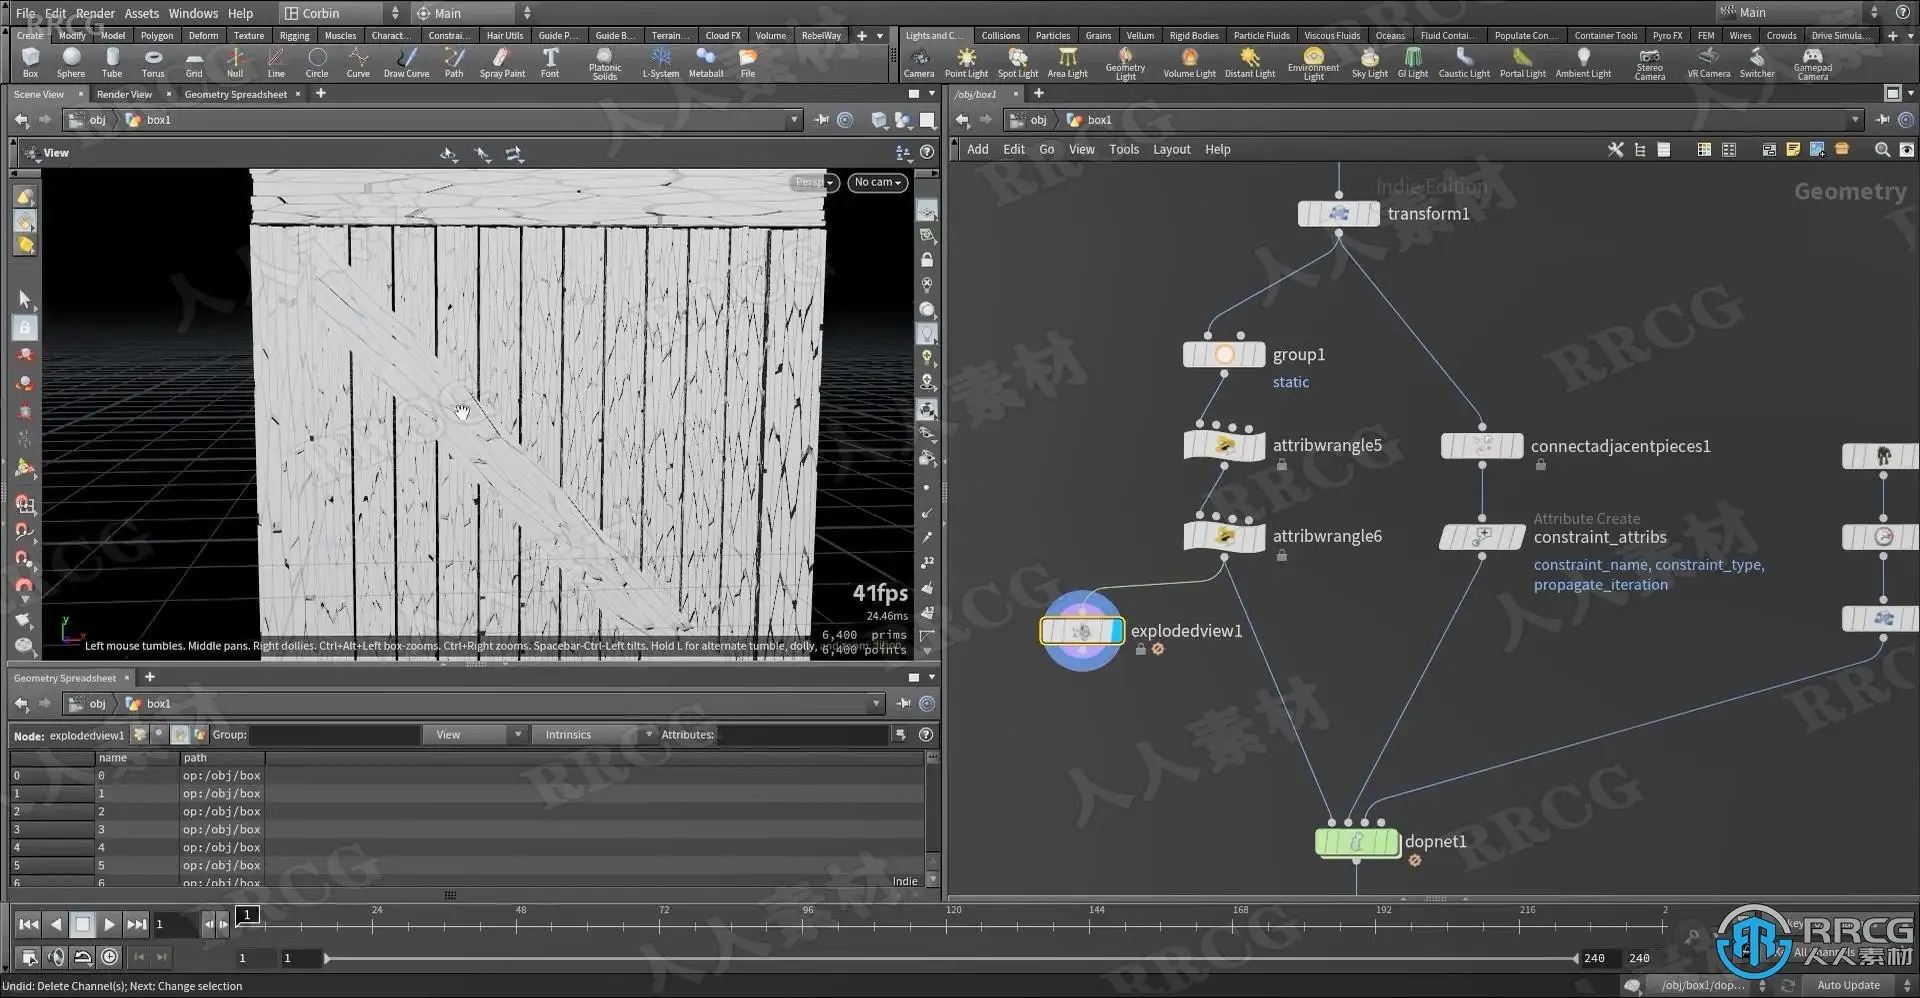Screen dimensions: 1920x998
Task: Click frame 120 on the timeline
Action: tap(946, 924)
